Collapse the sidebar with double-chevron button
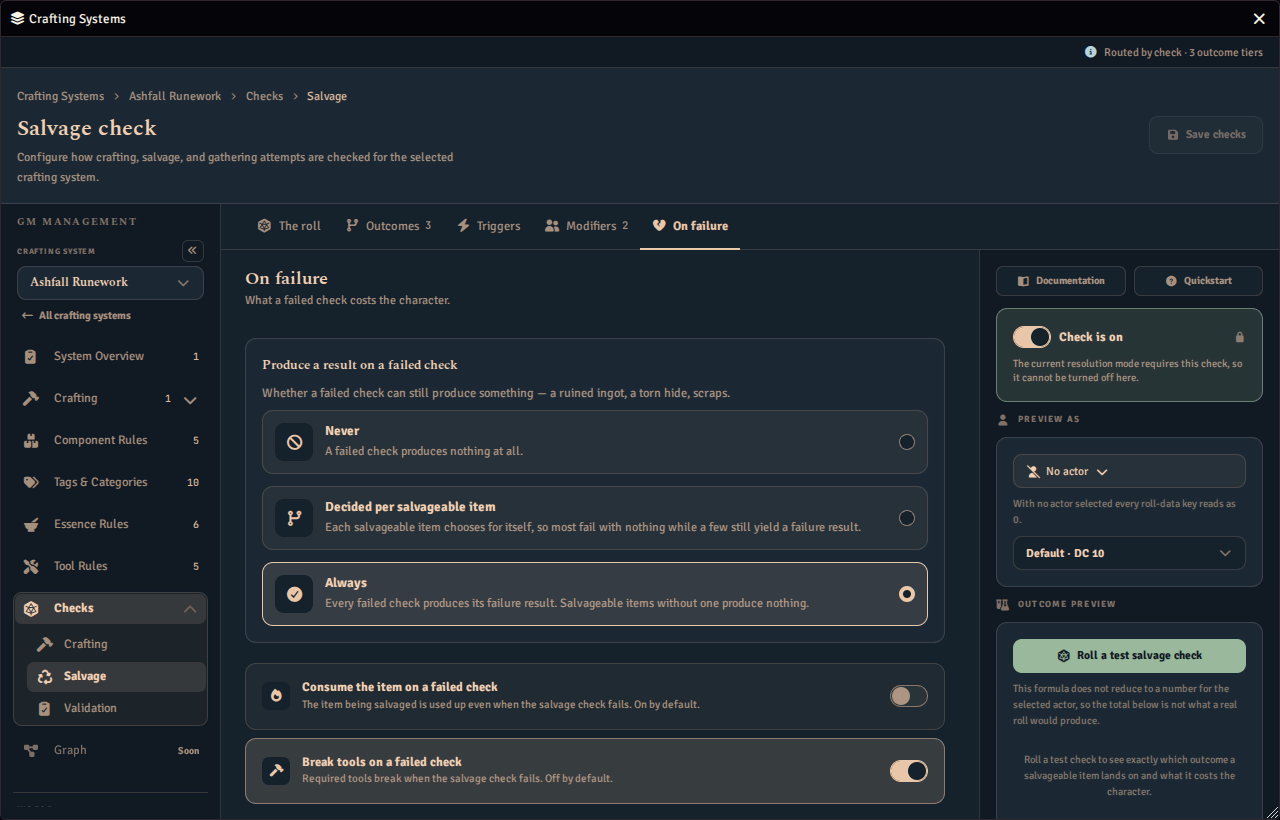 [x=193, y=251]
